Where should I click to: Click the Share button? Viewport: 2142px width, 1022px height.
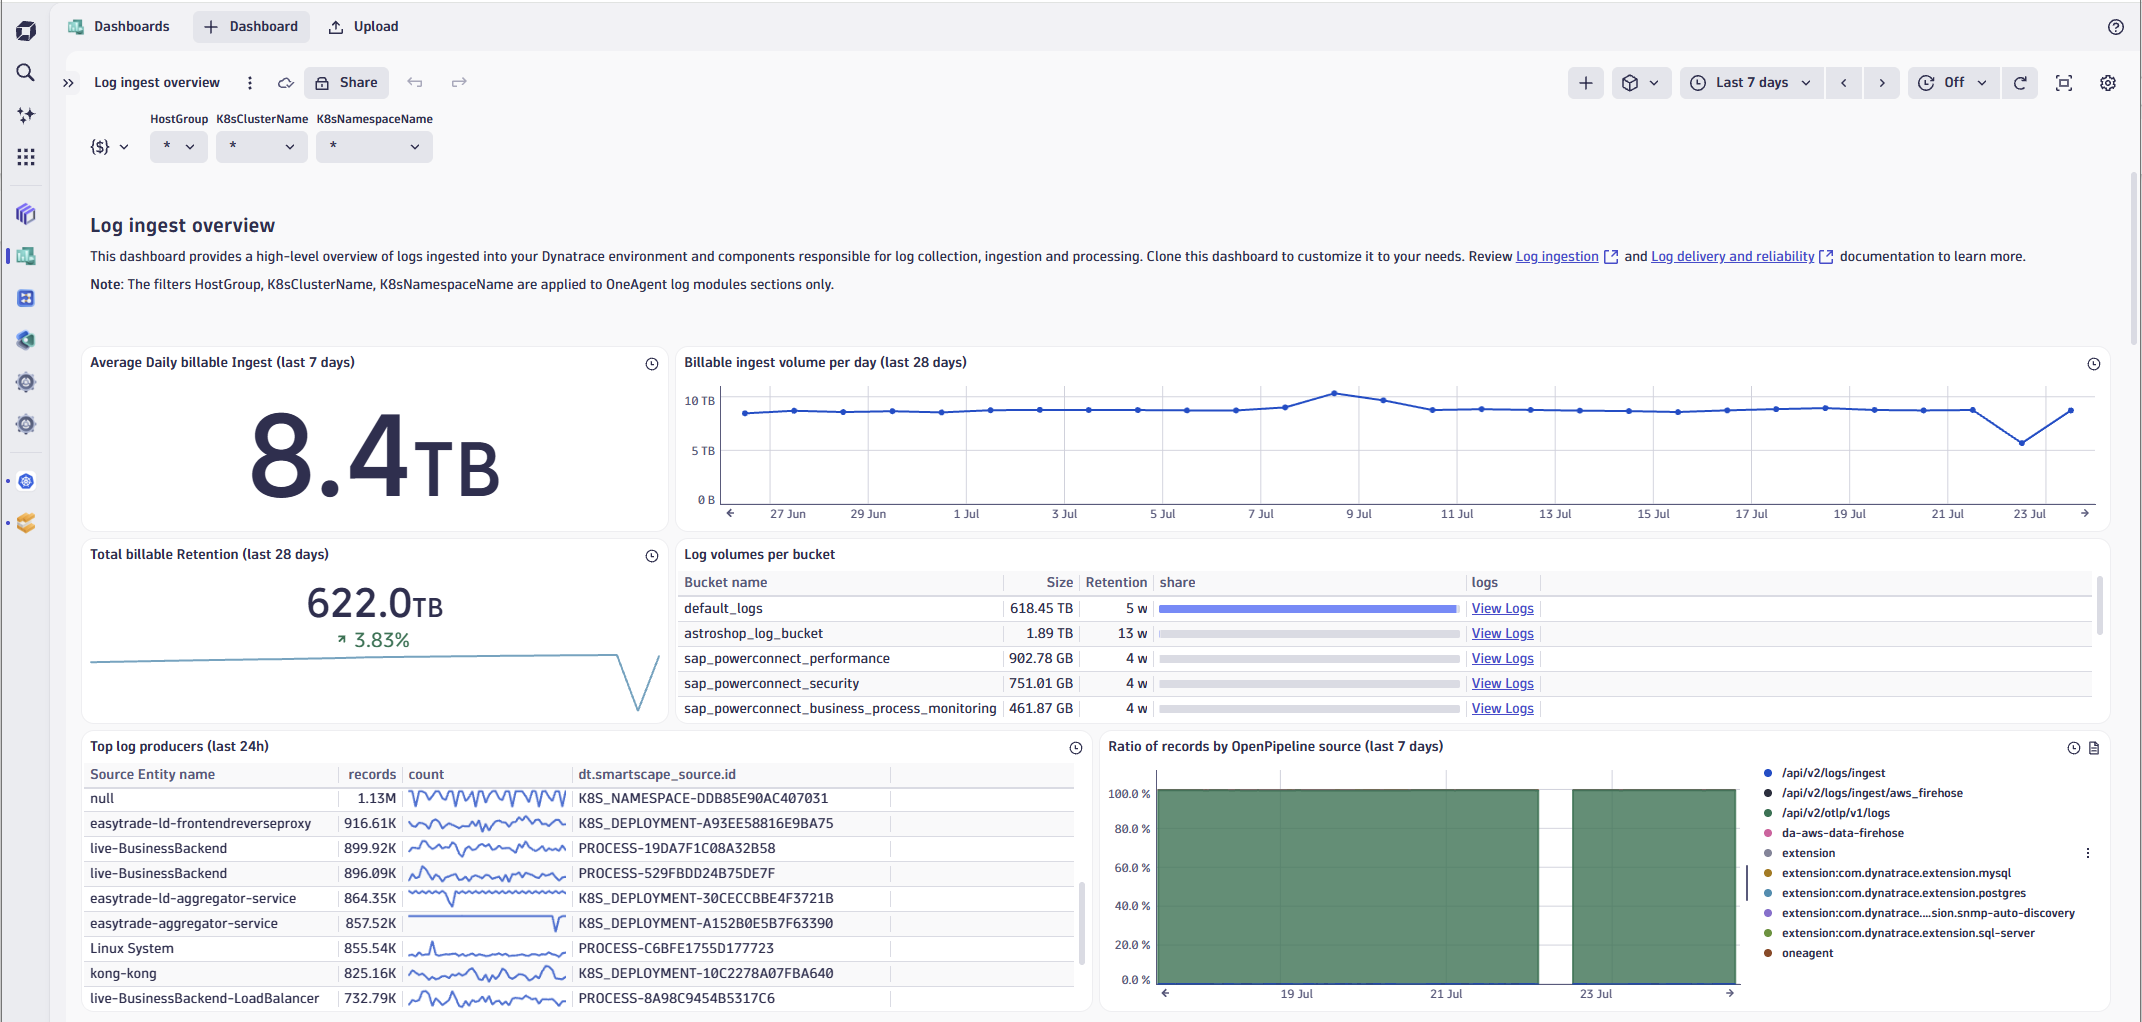[x=346, y=83]
